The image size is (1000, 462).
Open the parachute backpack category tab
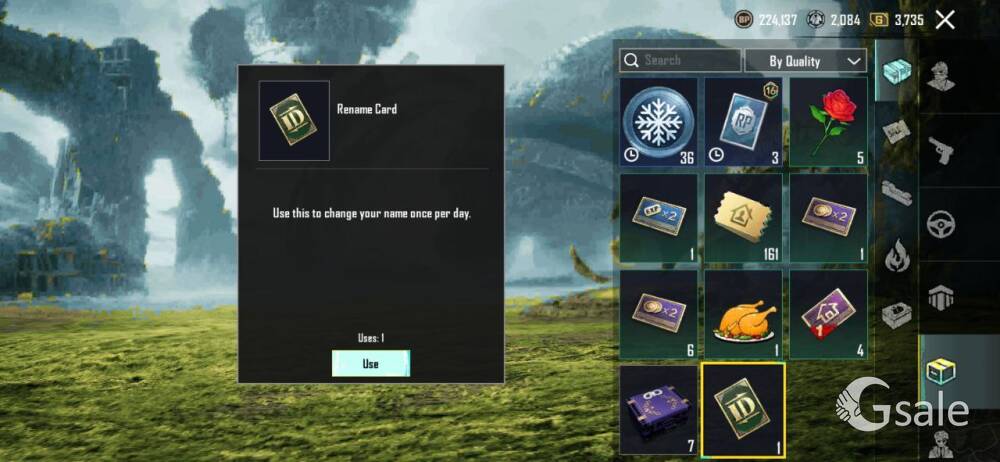pos(941,297)
